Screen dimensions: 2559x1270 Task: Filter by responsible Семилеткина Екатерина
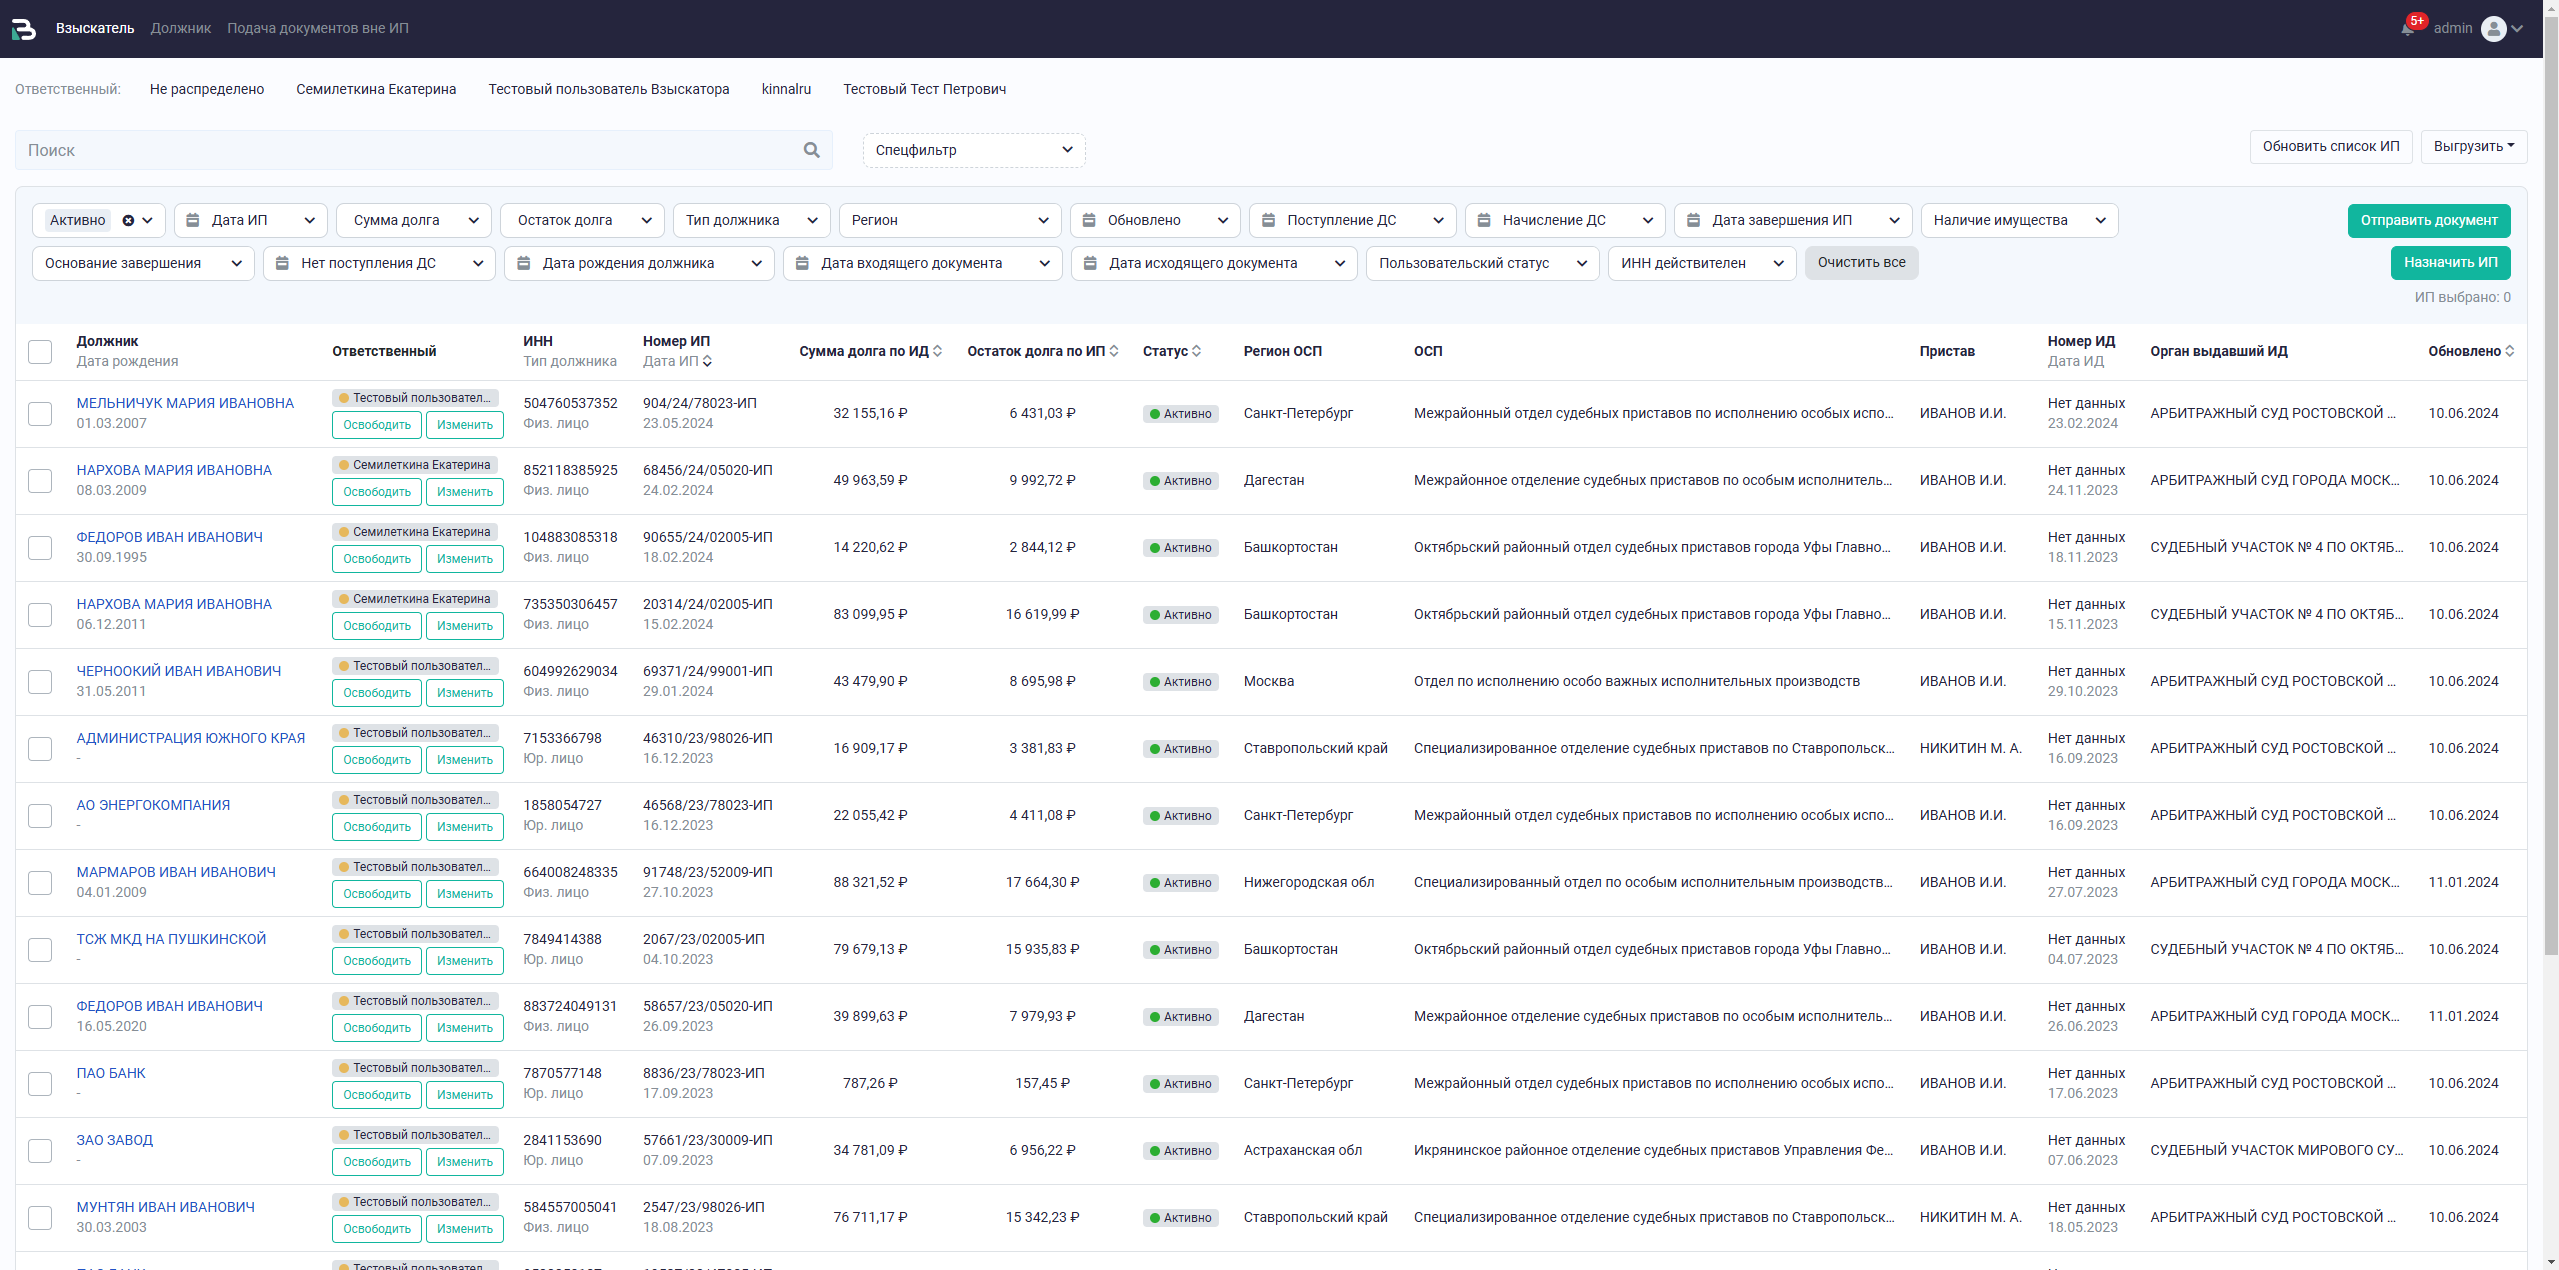pyautogui.click(x=376, y=89)
